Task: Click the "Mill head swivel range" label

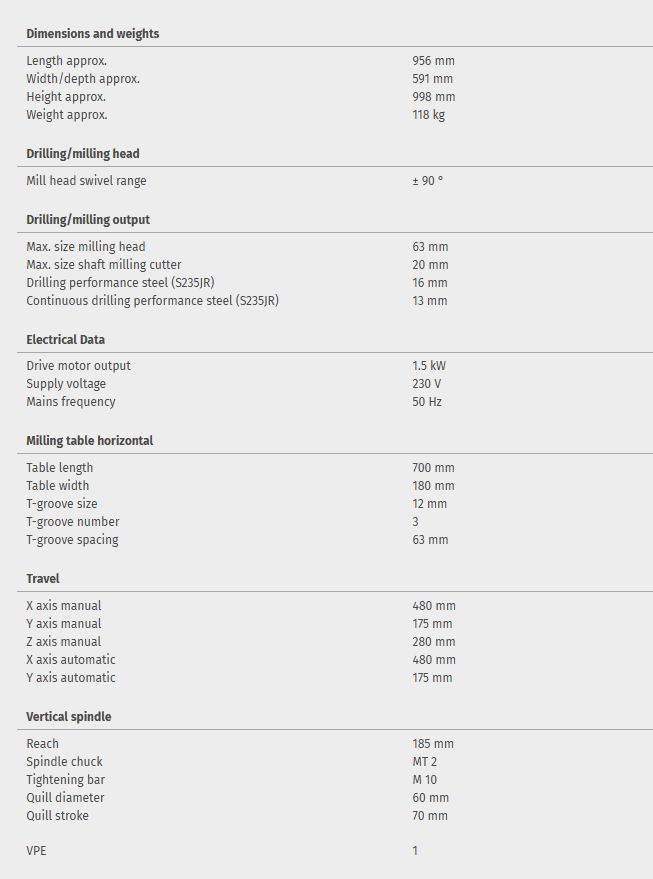Action: click(86, 181)
